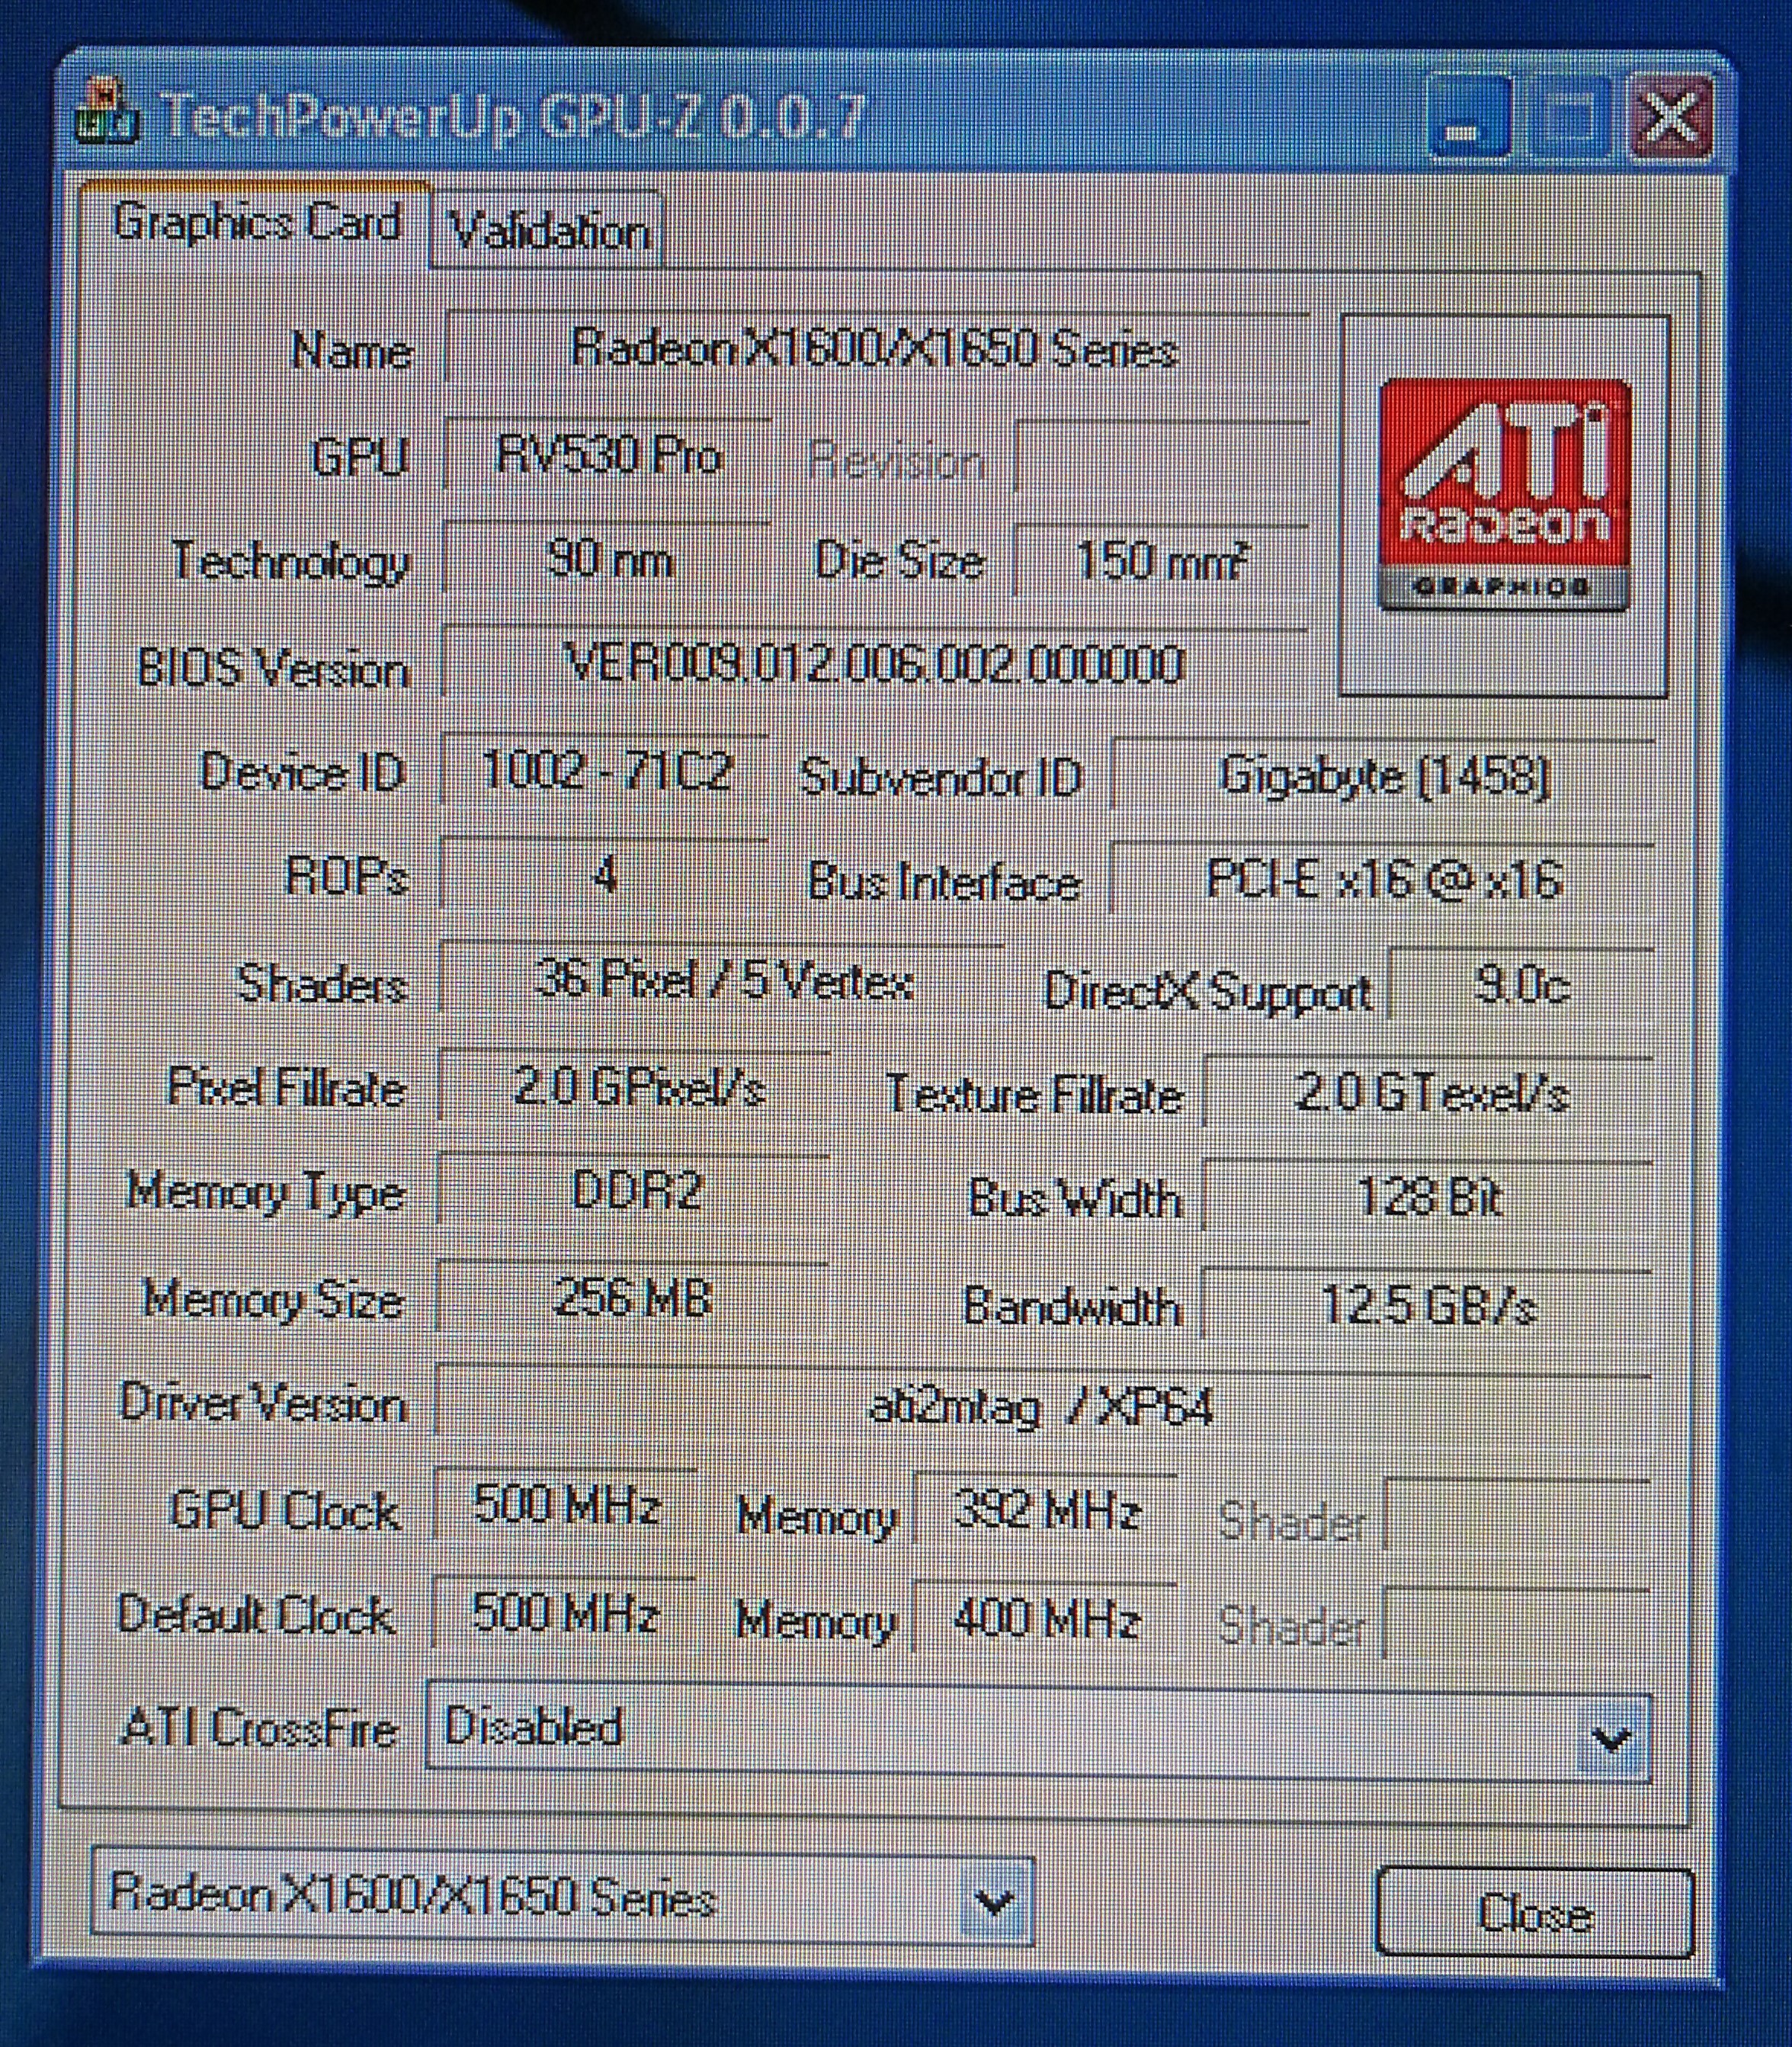
Task: Click the Device ID field 1002 - 71C2
Action: [x=605, y=772]
